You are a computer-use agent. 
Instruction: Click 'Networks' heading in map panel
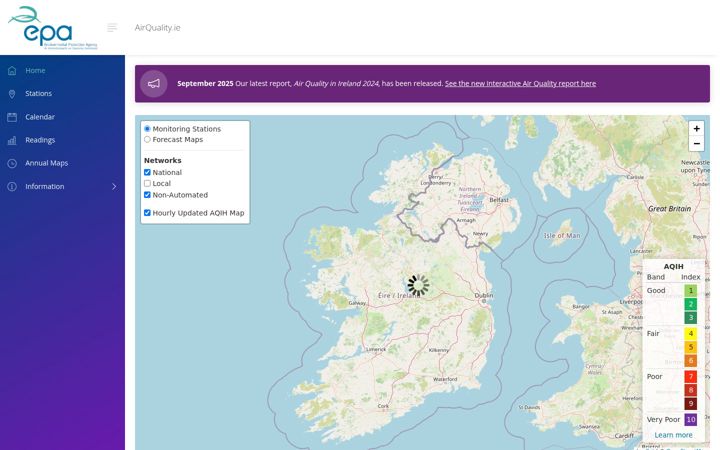pos(163,161)
